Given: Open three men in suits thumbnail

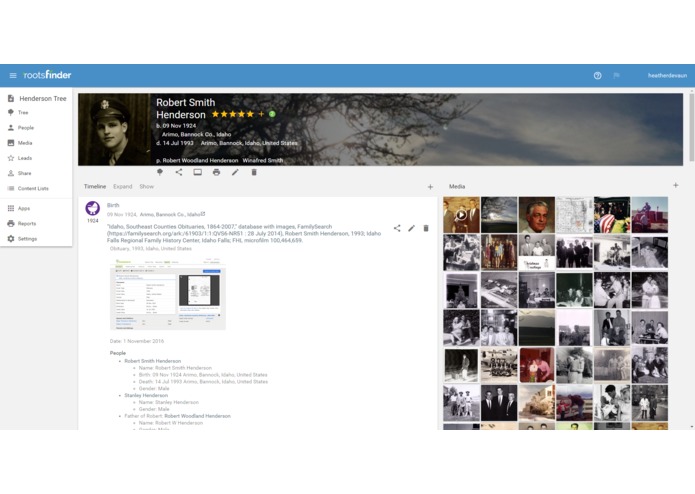Looking at the screenshot, I should (499, 403).
